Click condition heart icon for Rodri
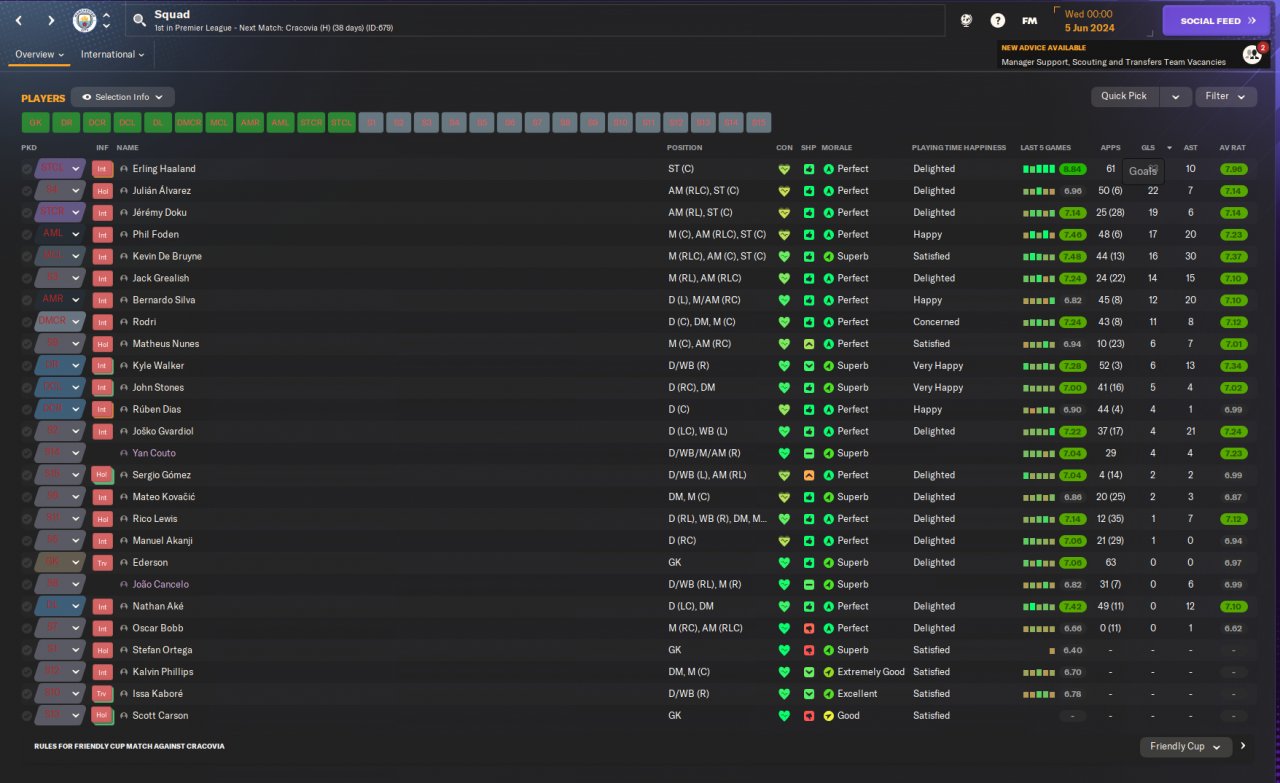This screenshot has width=1280, height=783. tap(784, 322)
